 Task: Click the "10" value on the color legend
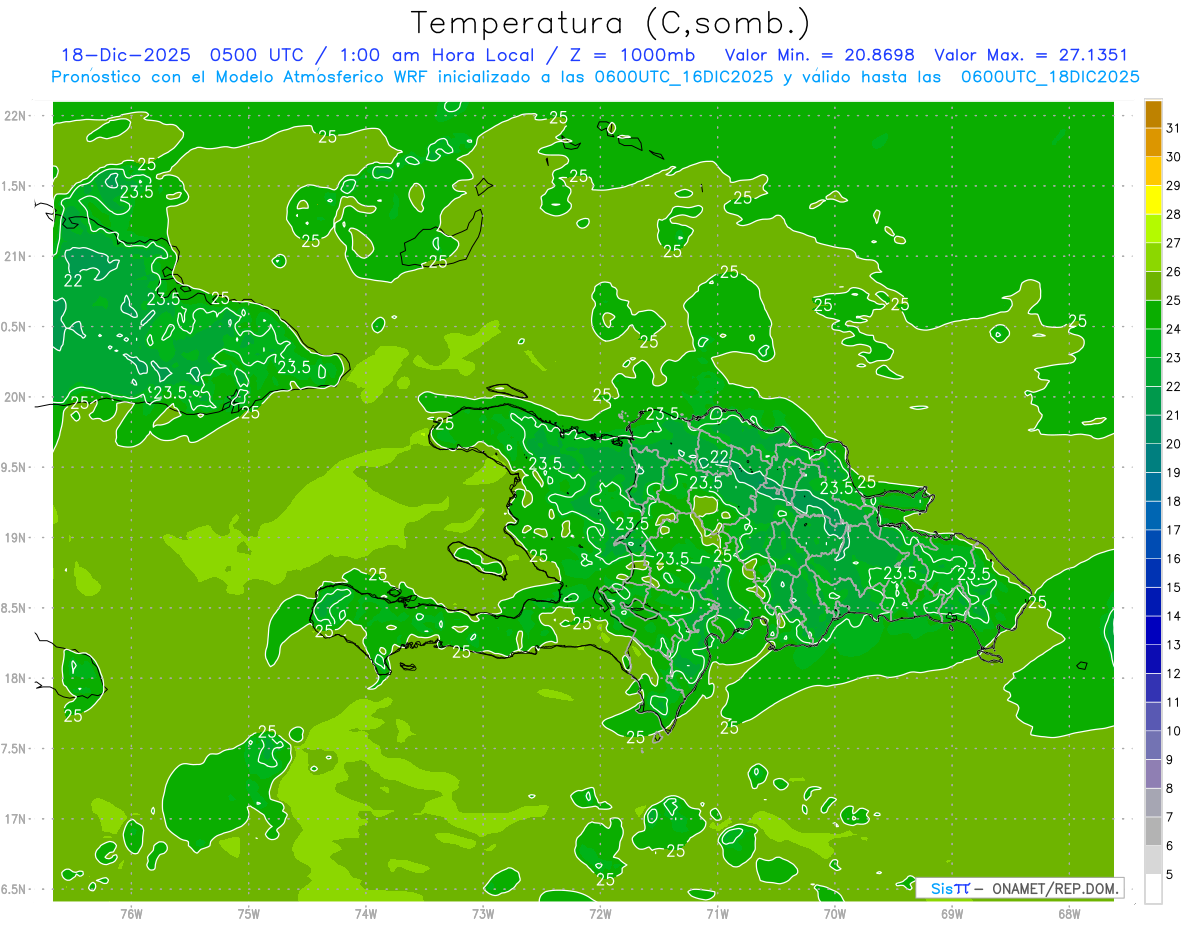tap(1174, 731)
